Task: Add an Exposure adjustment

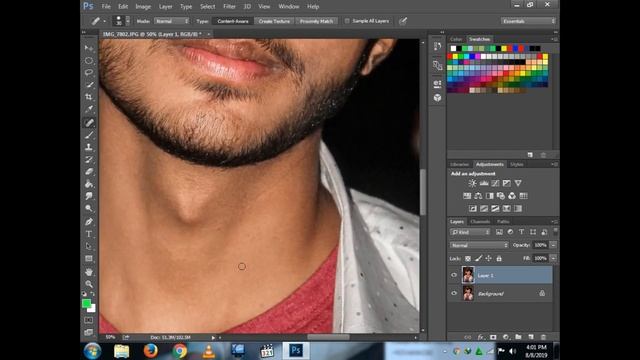Action: [x=507, y=183]
